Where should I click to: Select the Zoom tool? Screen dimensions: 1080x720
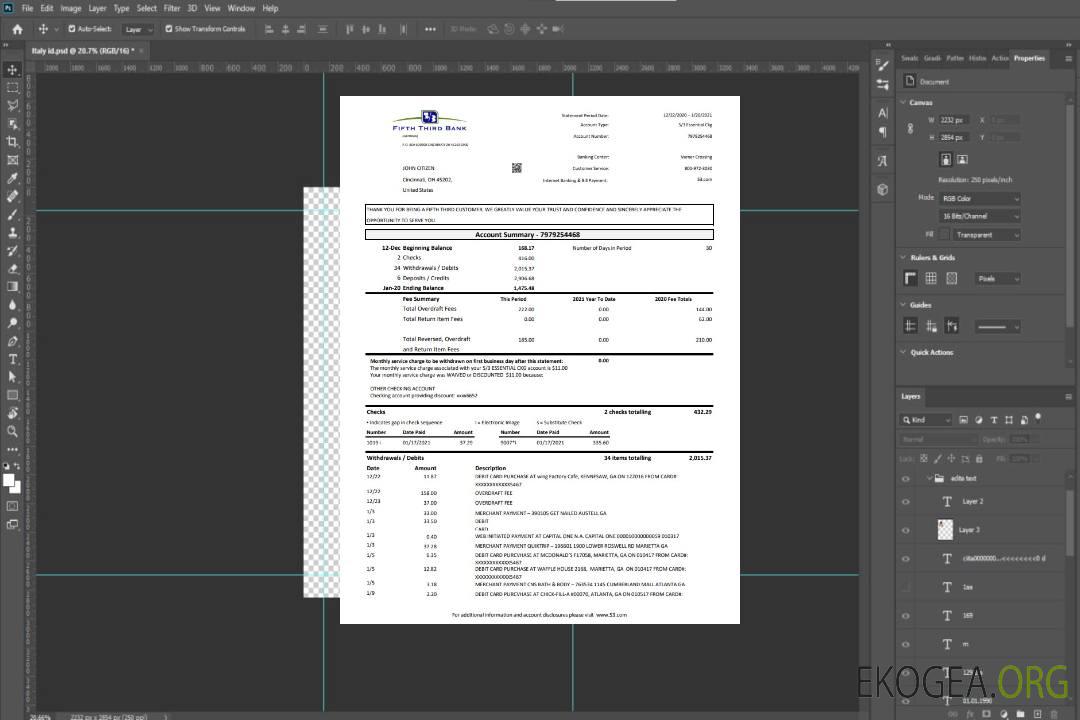tap(12, 431)
